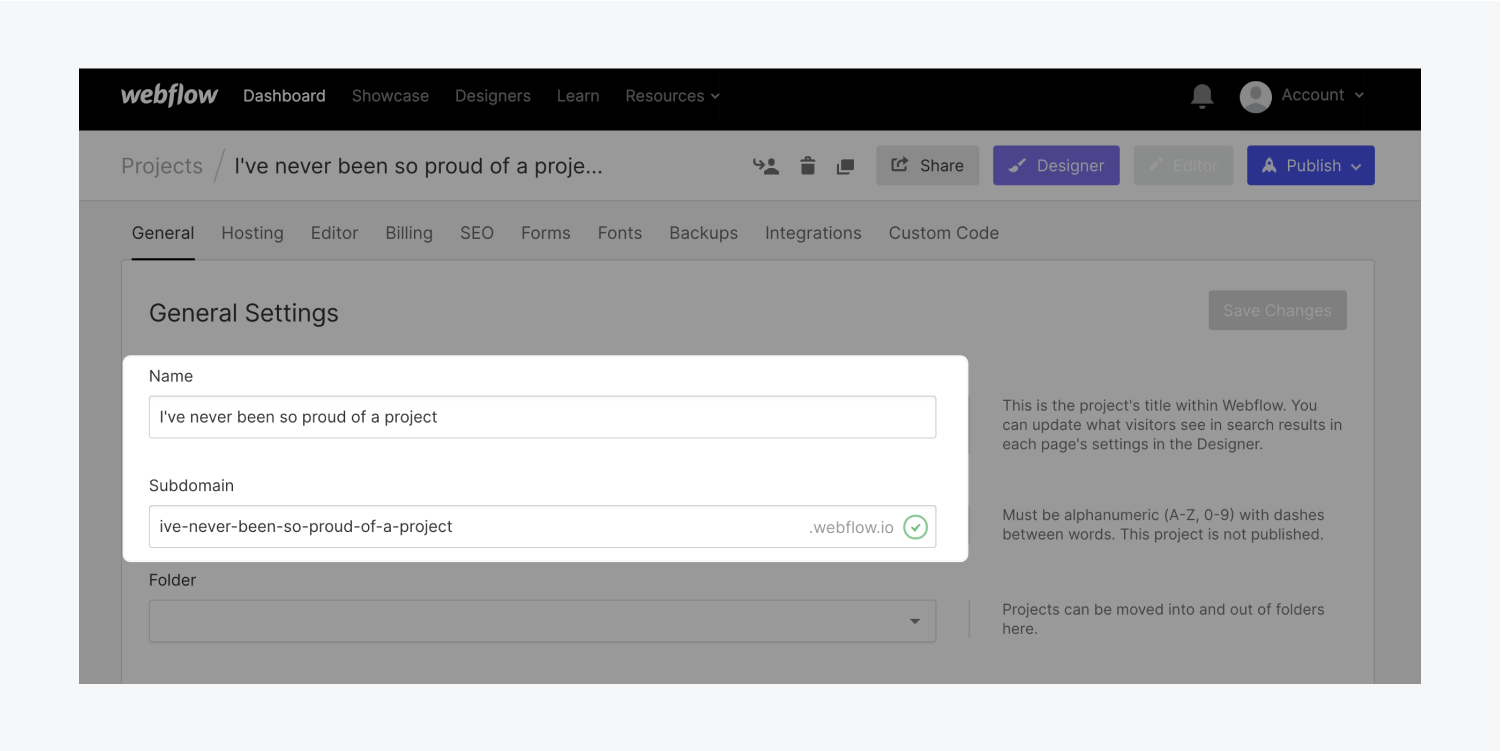The height and width of the screenshot is (751, 1501).
Task: Go back to Projects breadcrumb
Action: tap(162, 166)
